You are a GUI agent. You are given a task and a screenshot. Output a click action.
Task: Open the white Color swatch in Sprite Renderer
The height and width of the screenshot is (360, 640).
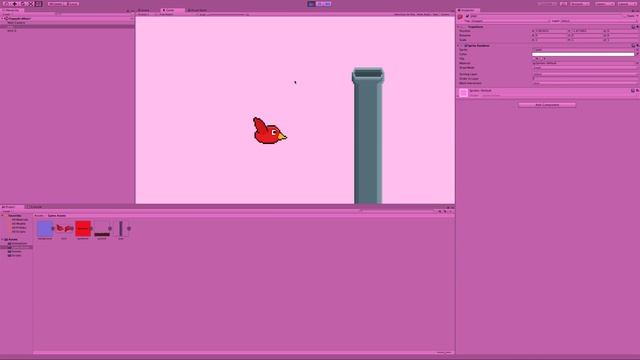click(583, 54)
